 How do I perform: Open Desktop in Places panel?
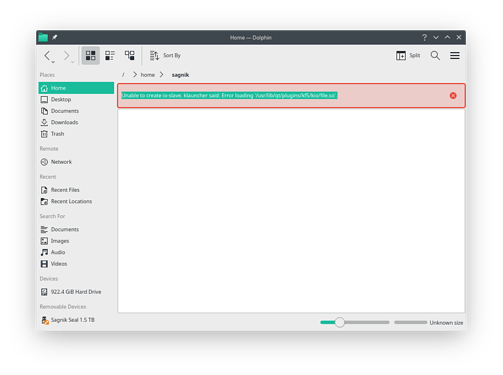click(76, 99)
